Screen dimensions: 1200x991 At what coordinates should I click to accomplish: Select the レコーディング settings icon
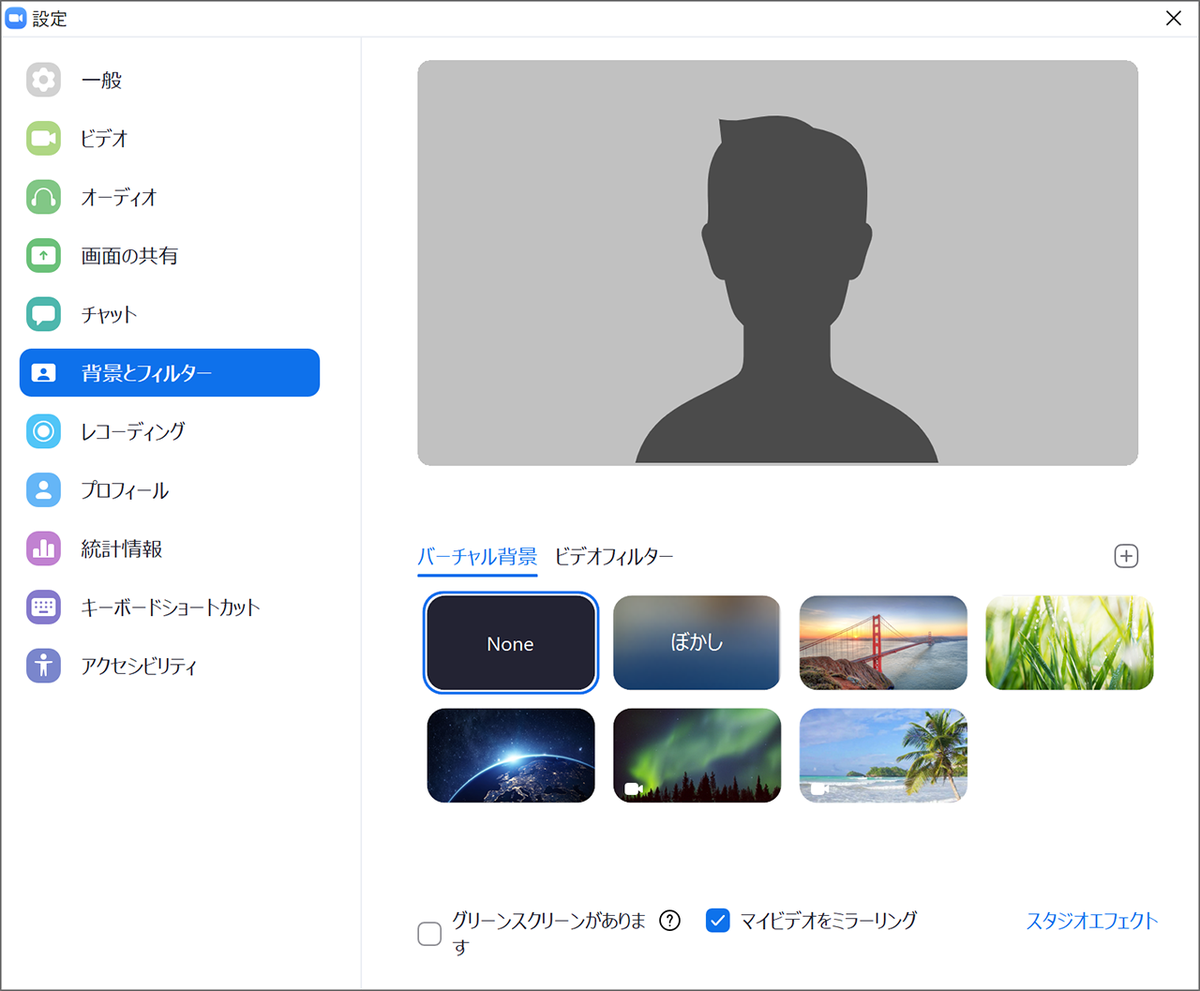coord(44,432)
